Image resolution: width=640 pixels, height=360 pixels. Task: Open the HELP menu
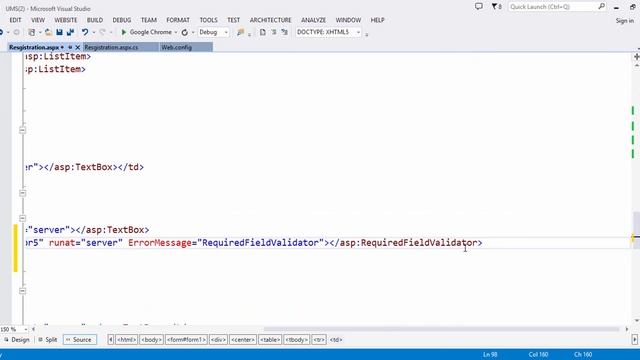pos(378,20)
